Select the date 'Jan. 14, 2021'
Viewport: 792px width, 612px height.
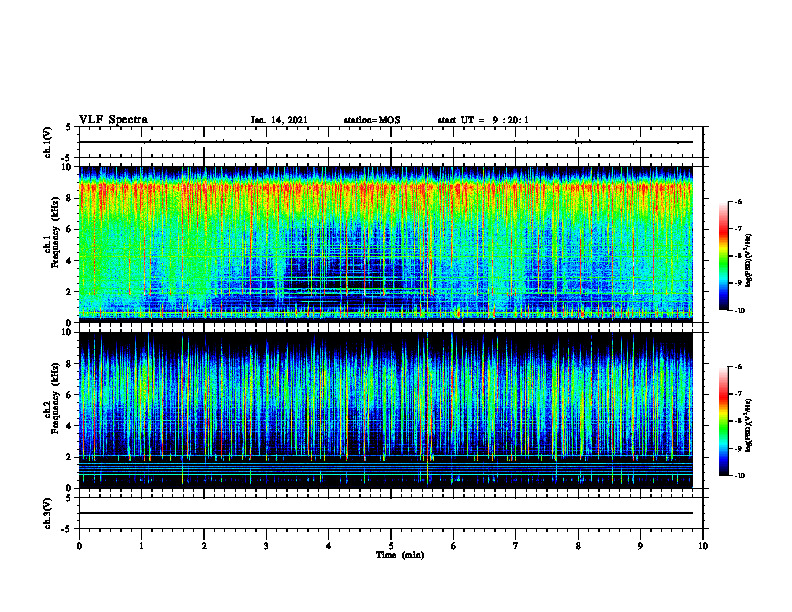click(x=279, y=120)
